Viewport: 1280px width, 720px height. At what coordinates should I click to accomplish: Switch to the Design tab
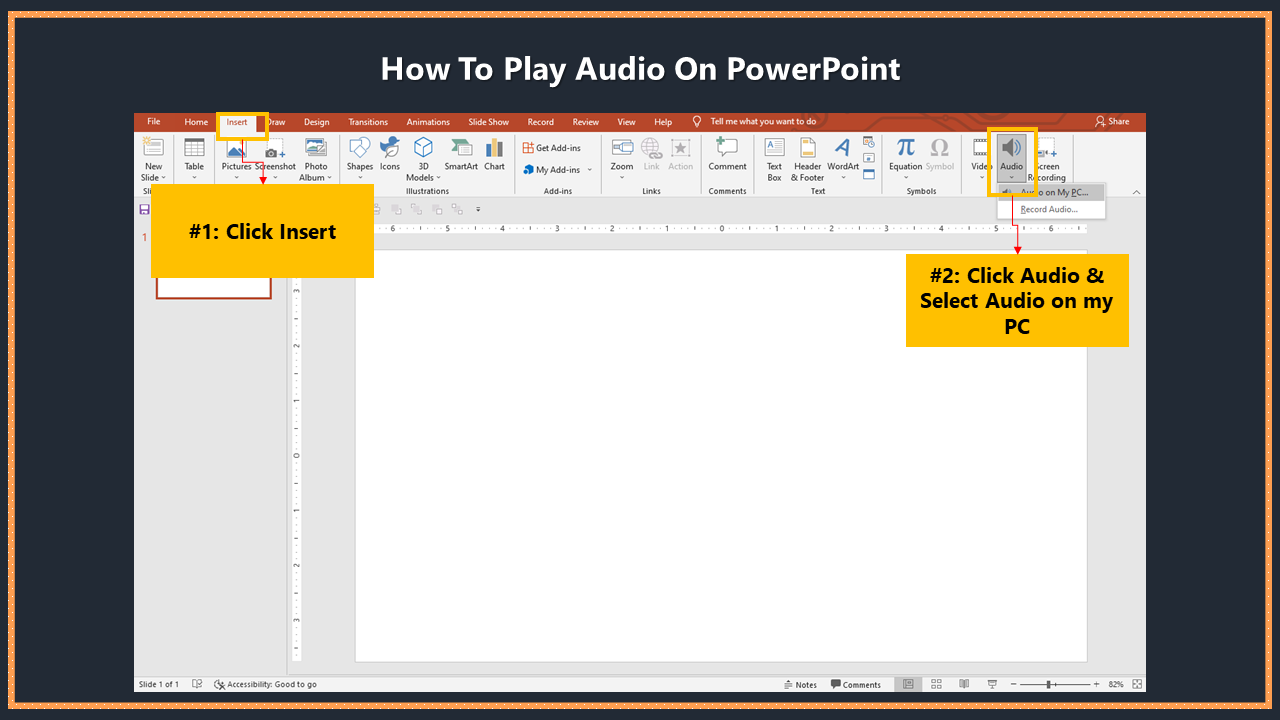(x=316, y=122)
